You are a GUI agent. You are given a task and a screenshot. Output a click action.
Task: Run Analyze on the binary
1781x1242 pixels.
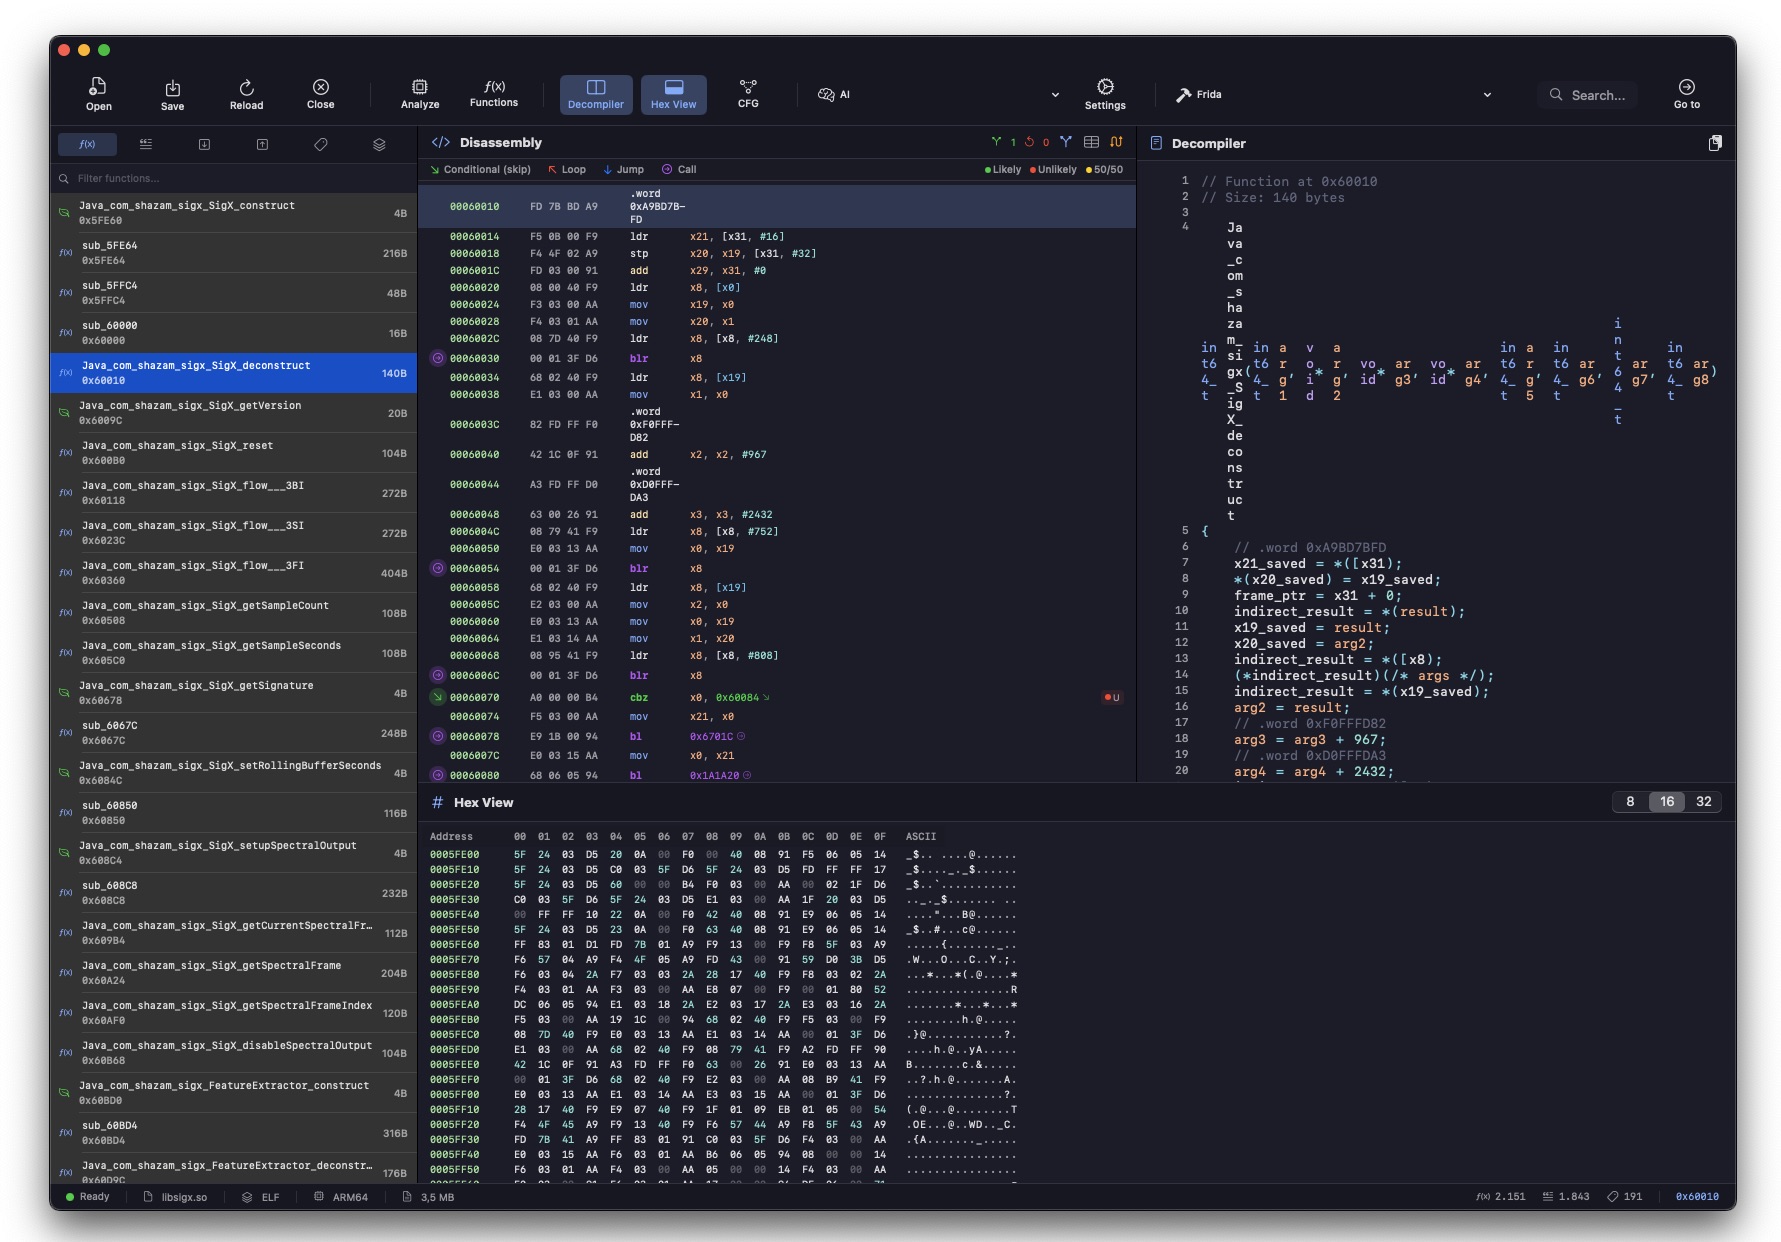pos(419,95)
